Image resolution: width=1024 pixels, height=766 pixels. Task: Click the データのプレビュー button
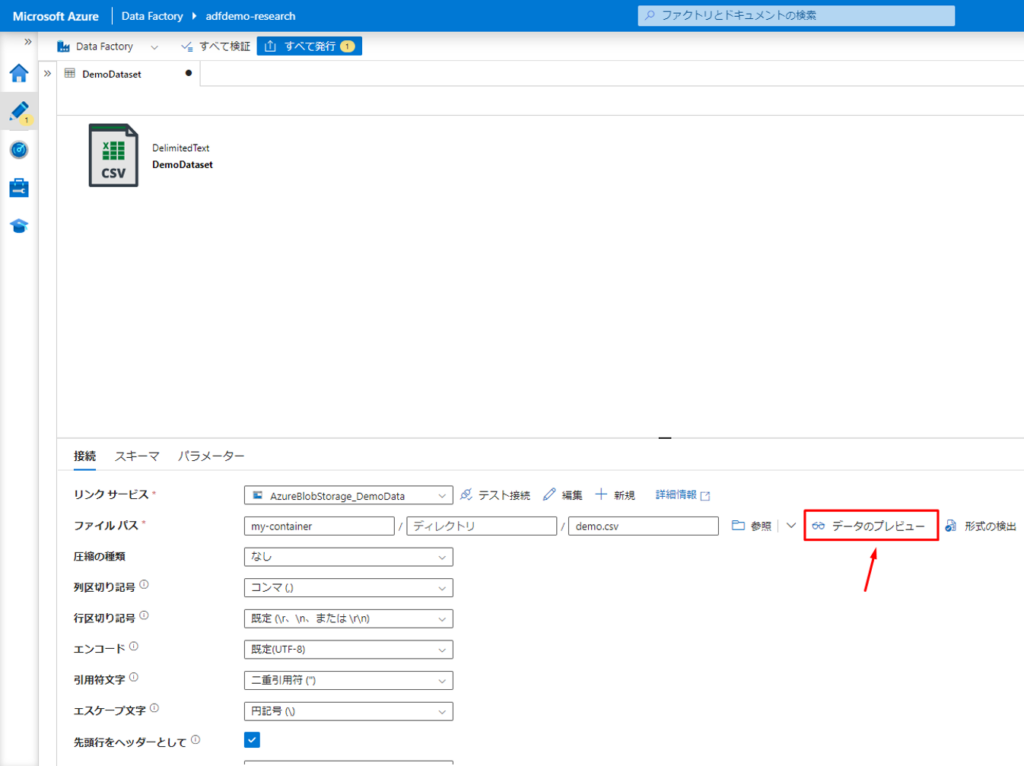tap(870, 526)
